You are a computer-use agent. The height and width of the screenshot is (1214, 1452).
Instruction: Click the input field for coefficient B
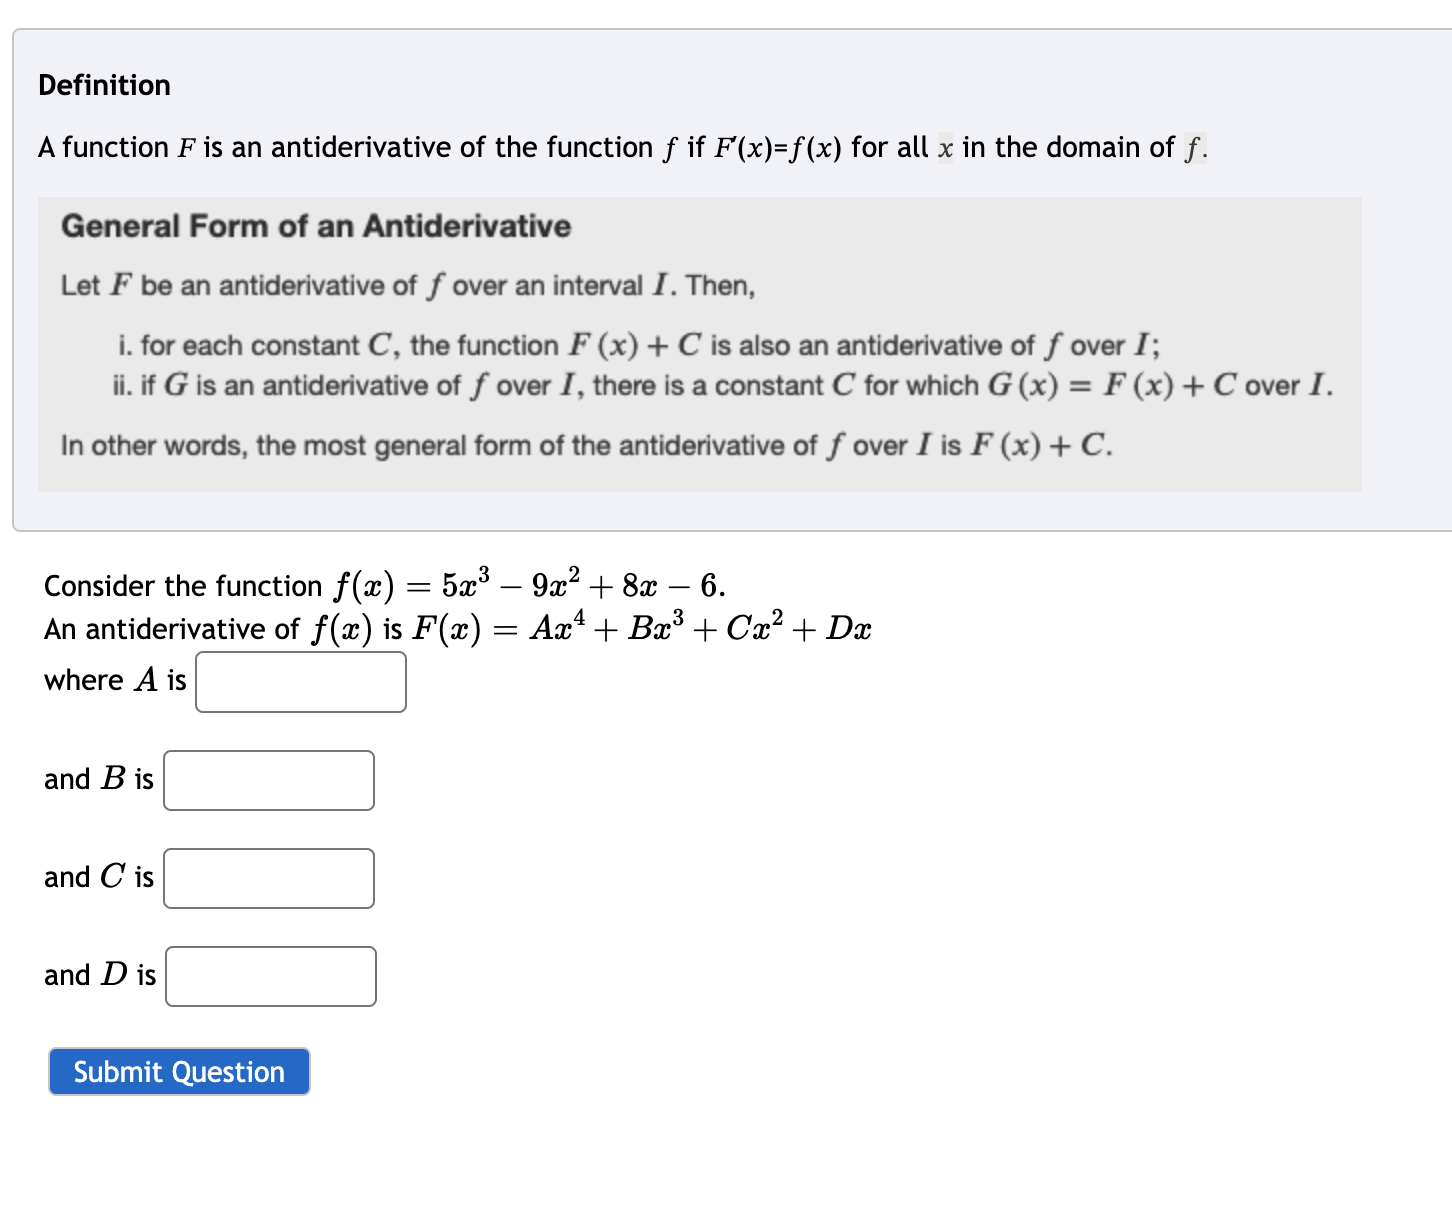point(267,780)
